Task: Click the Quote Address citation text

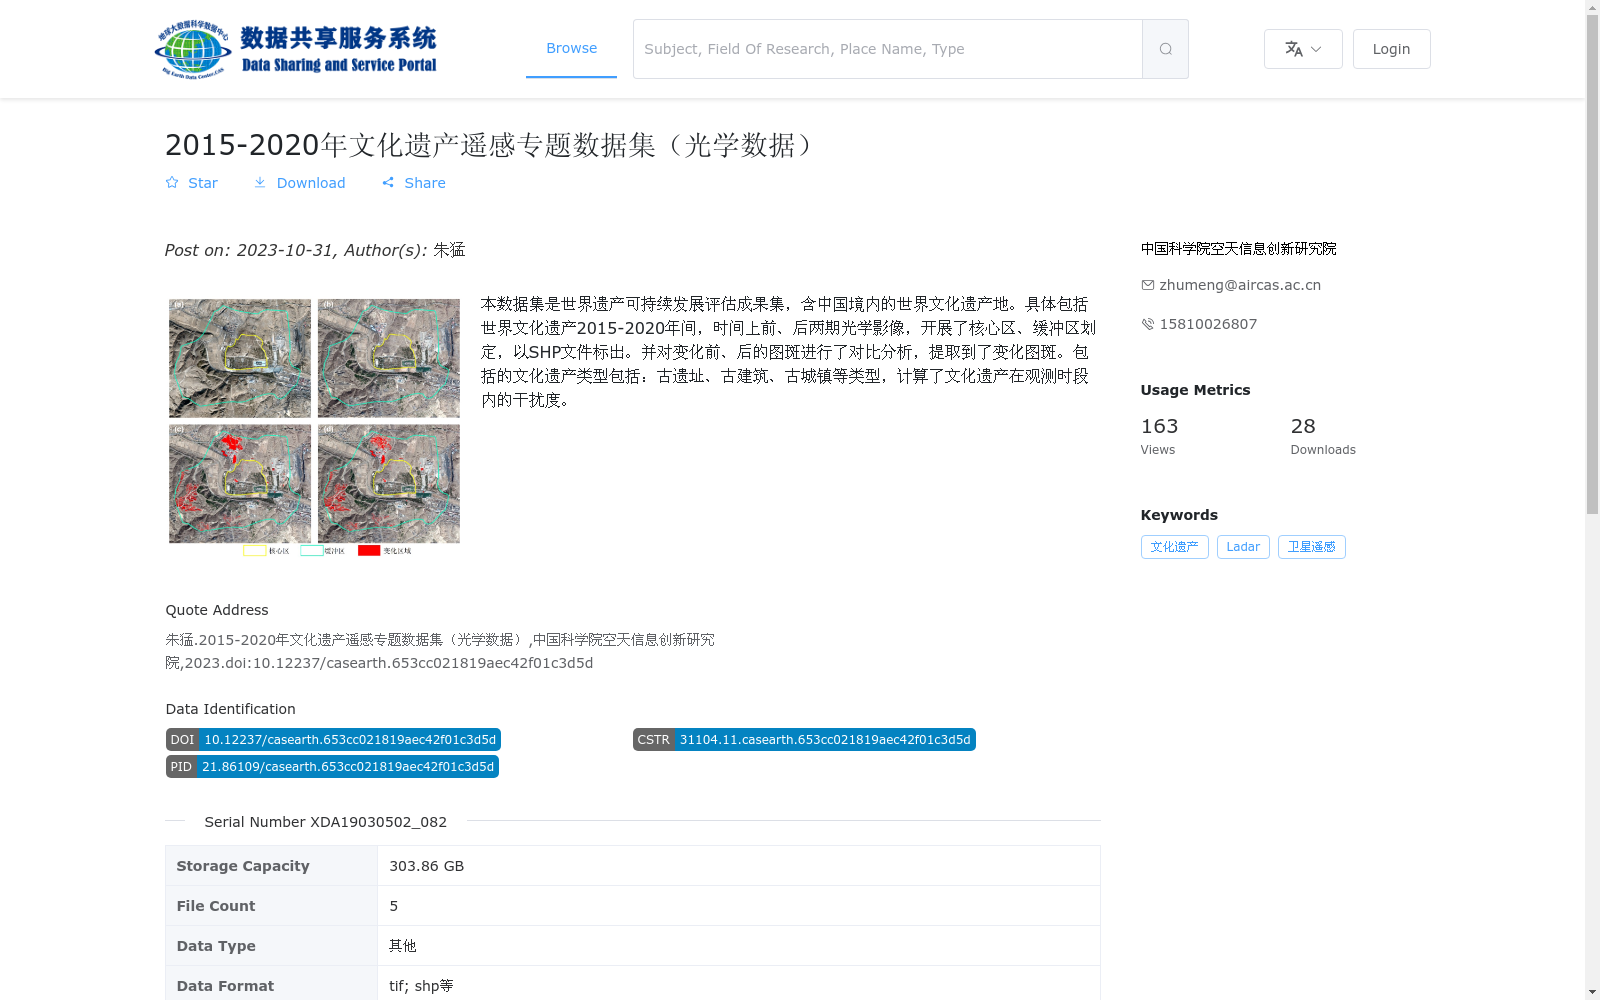Action: click(x=440, y=651)
